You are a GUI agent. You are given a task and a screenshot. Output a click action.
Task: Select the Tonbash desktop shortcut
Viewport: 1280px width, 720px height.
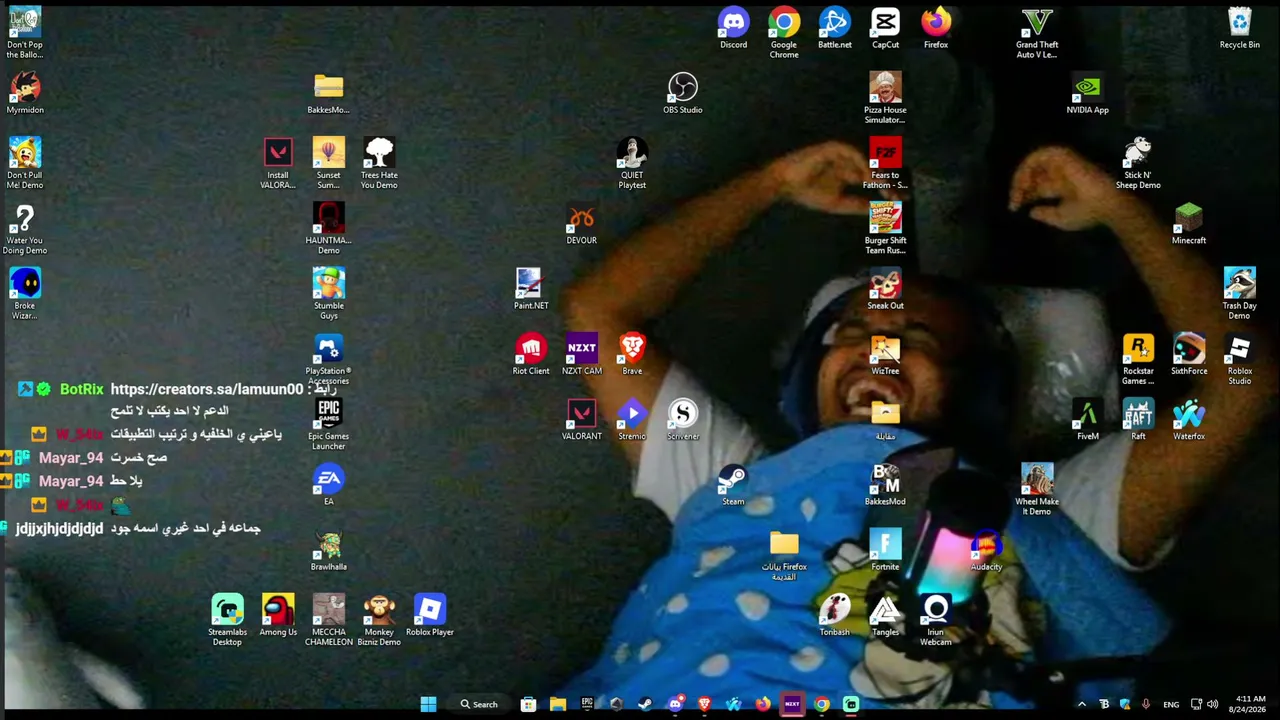[835, 615]
